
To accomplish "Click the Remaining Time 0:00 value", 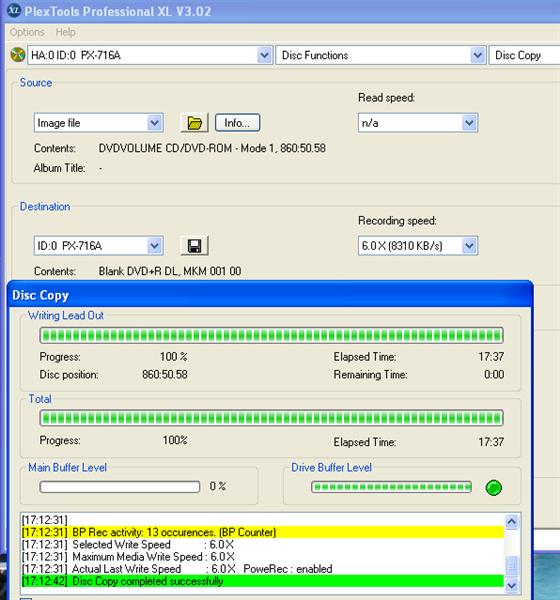I will 494,374.
